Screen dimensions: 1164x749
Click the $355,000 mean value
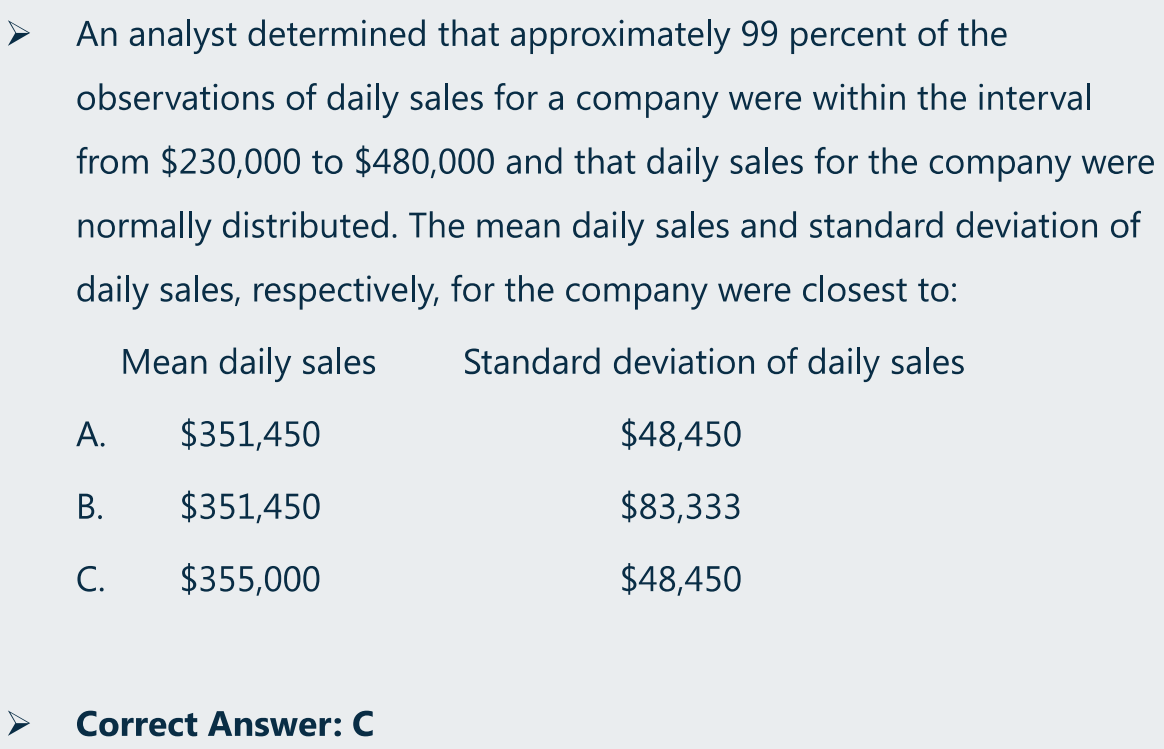(250, 579)
